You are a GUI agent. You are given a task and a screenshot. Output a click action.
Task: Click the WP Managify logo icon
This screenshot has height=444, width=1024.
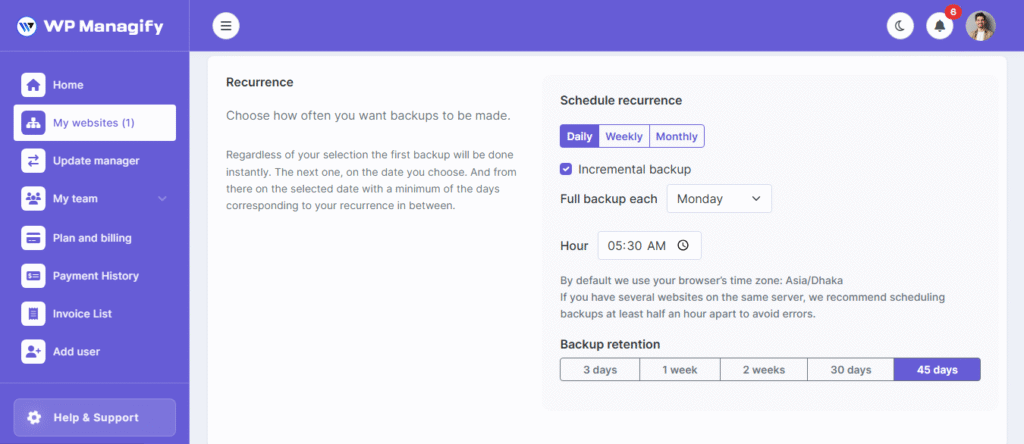coord(27,27)
